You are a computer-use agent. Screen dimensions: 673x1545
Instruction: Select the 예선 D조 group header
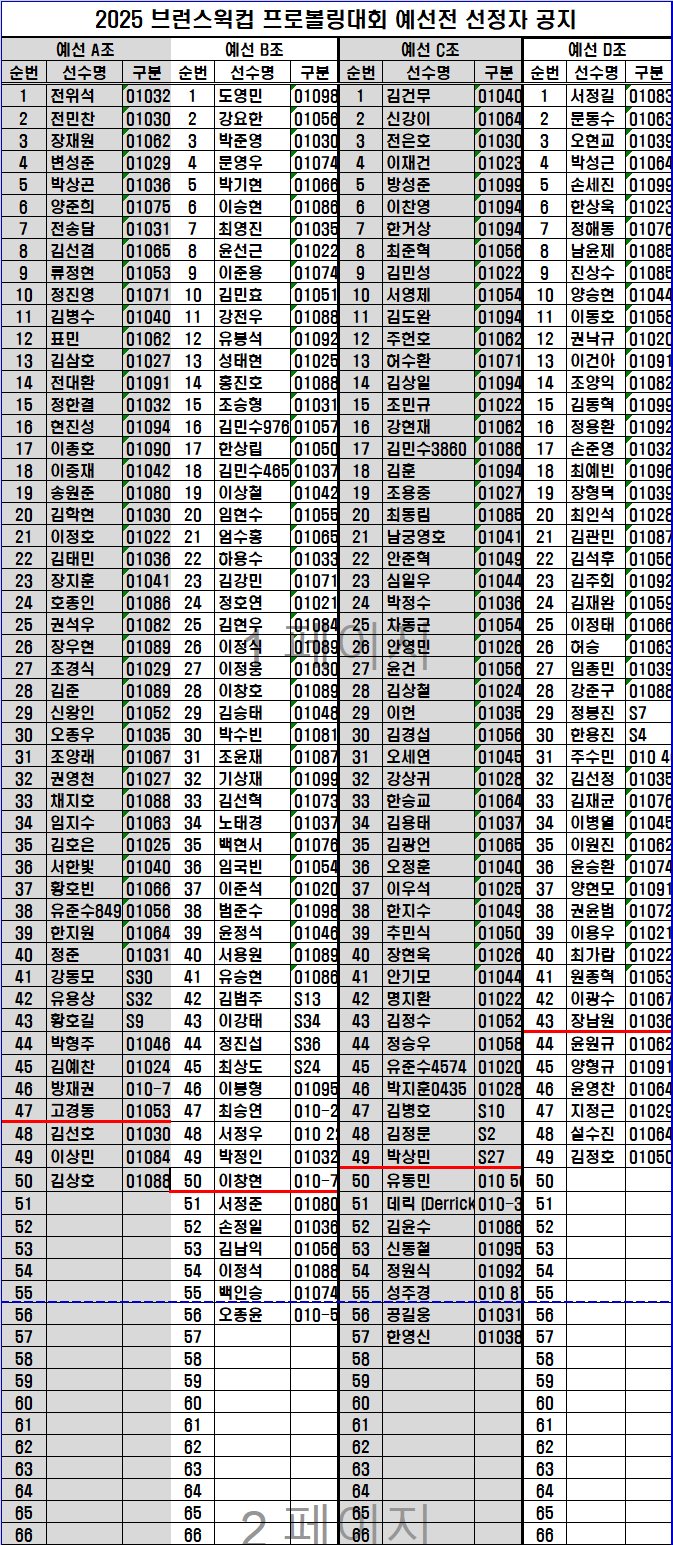597,49
